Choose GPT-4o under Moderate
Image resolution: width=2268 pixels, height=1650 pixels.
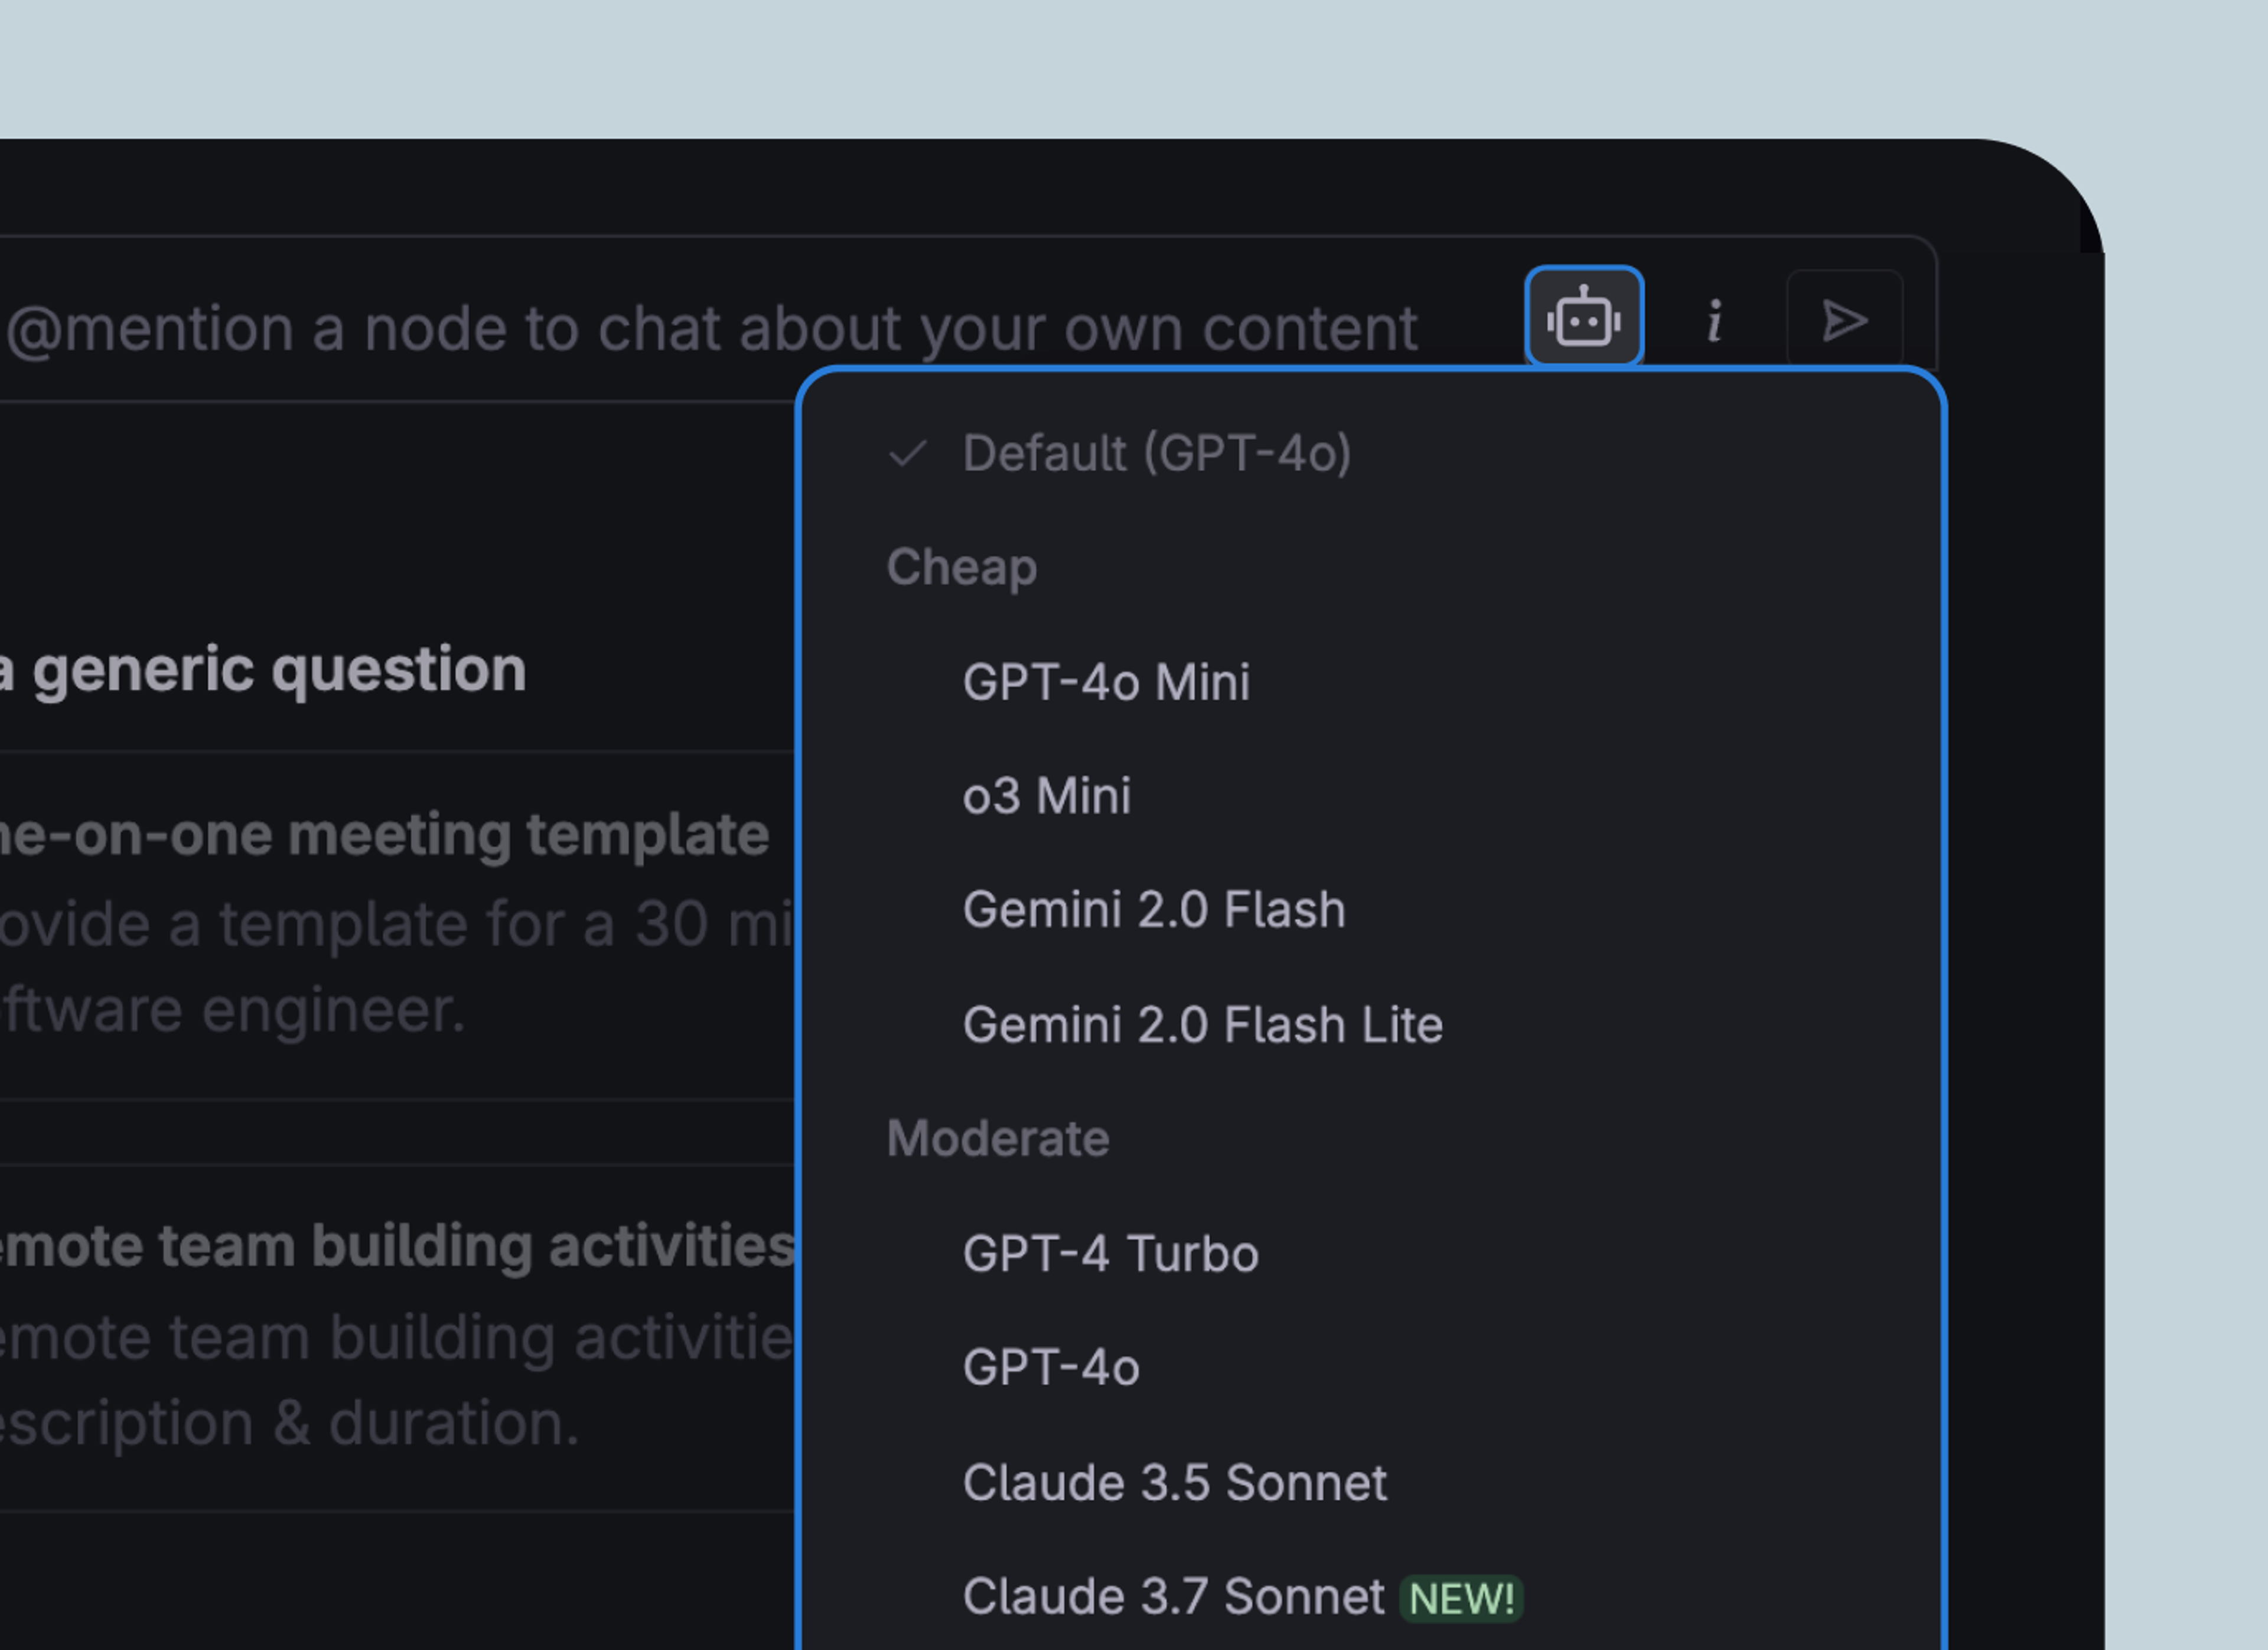[x=1050, y=1368]
